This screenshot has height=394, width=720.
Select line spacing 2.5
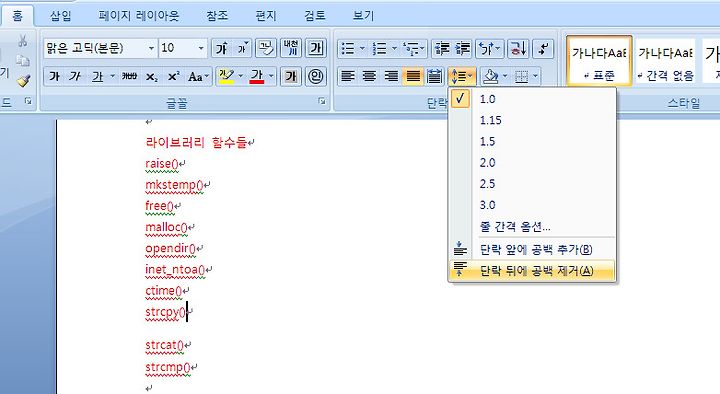pyautogui.click(x=532, y=184)
